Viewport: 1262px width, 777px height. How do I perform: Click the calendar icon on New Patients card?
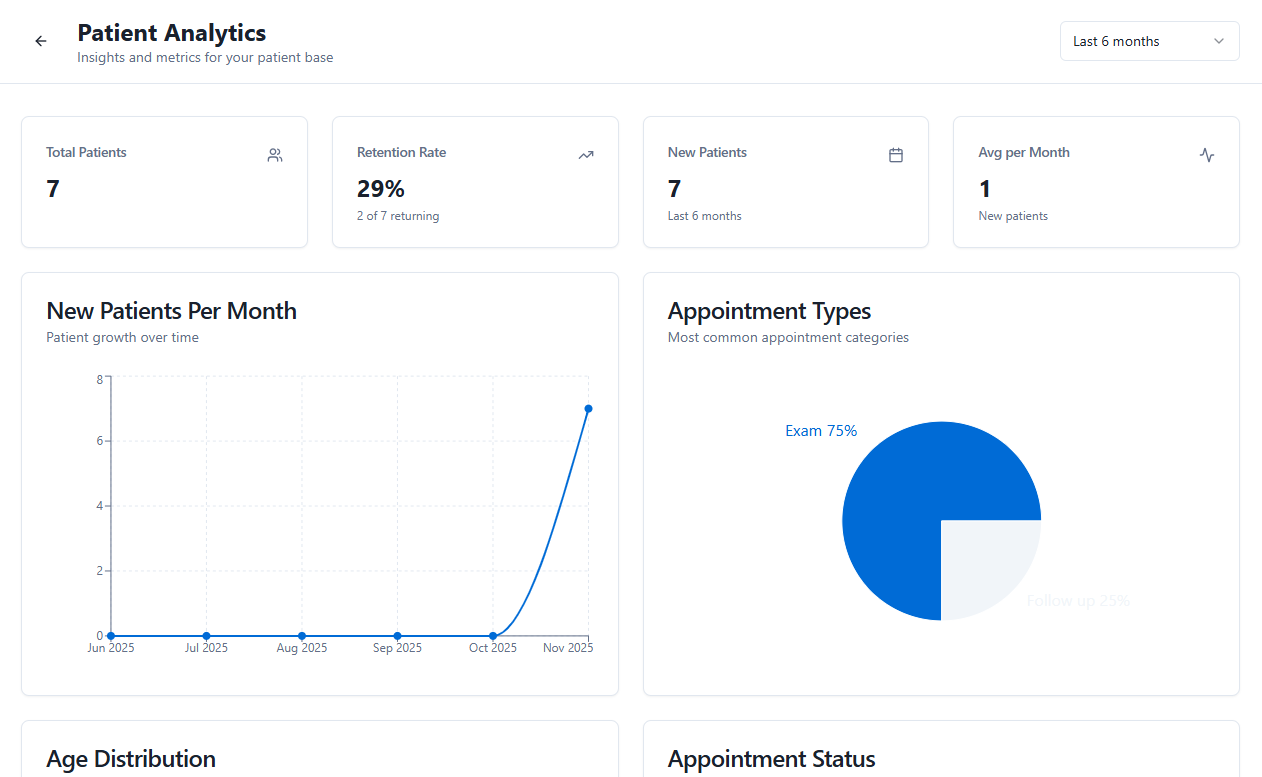point(896,155)
